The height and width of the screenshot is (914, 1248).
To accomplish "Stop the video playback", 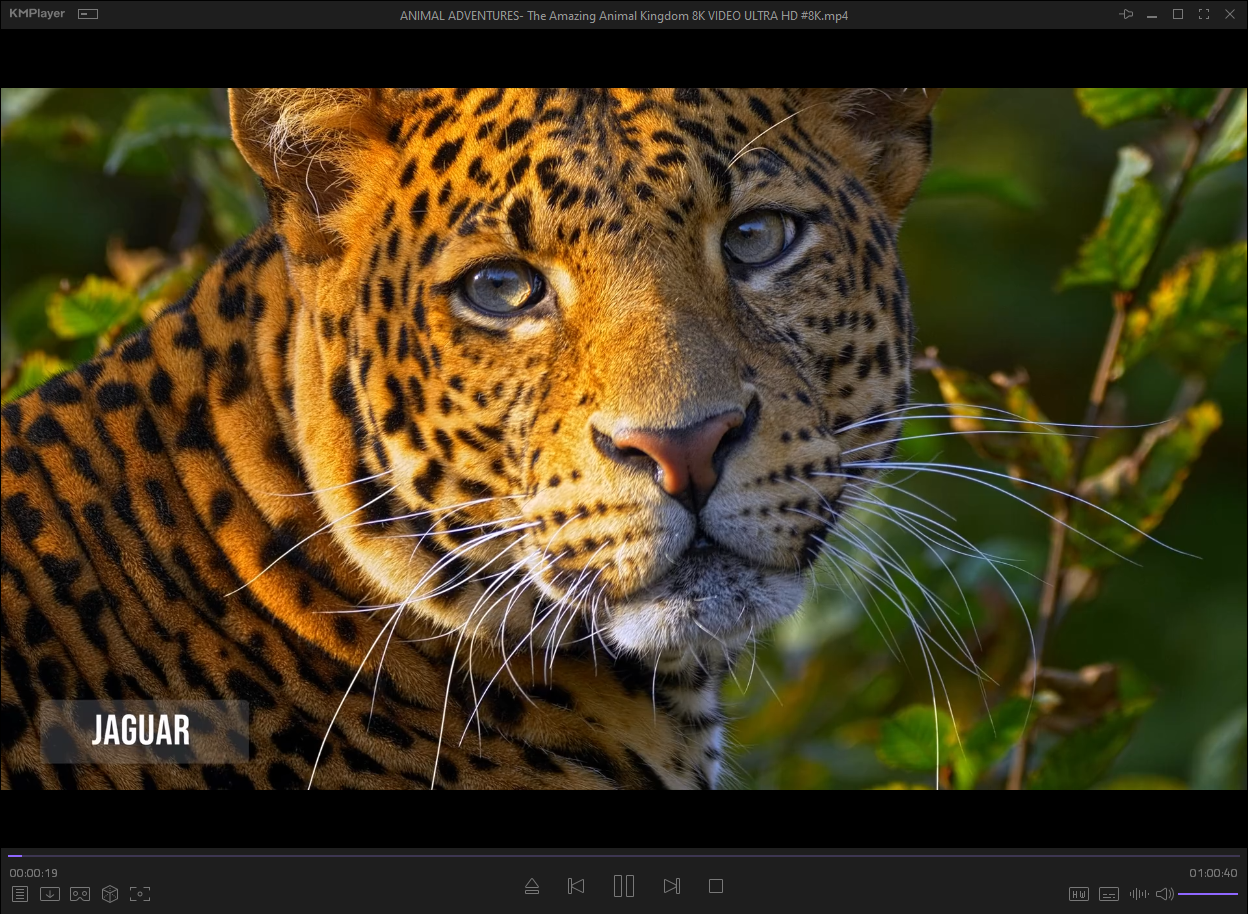I will pos(716,886).
